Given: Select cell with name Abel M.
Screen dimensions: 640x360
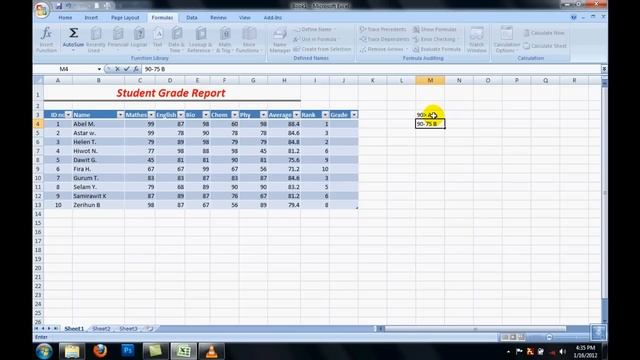Looking at the screenshot, I should click(98, 124).
